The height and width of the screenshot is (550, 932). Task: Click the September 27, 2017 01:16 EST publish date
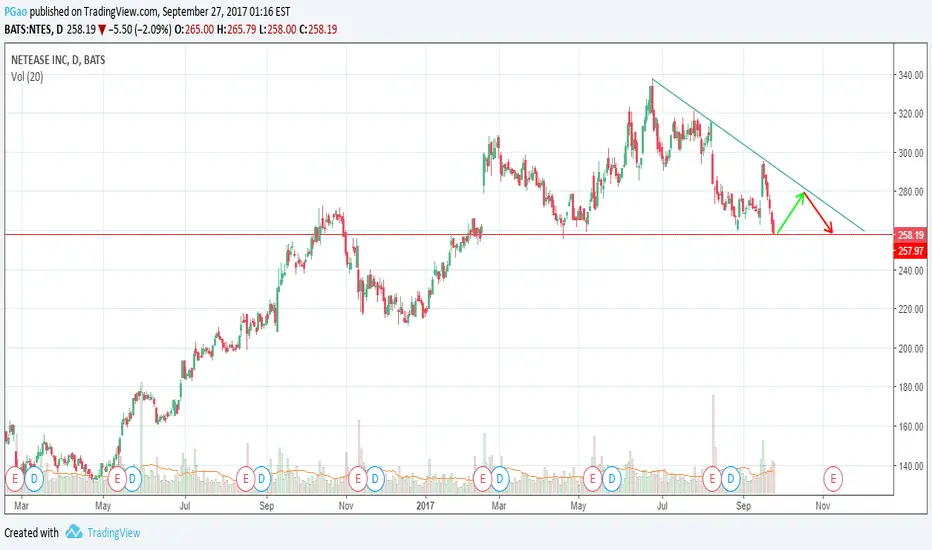(226, 12)
